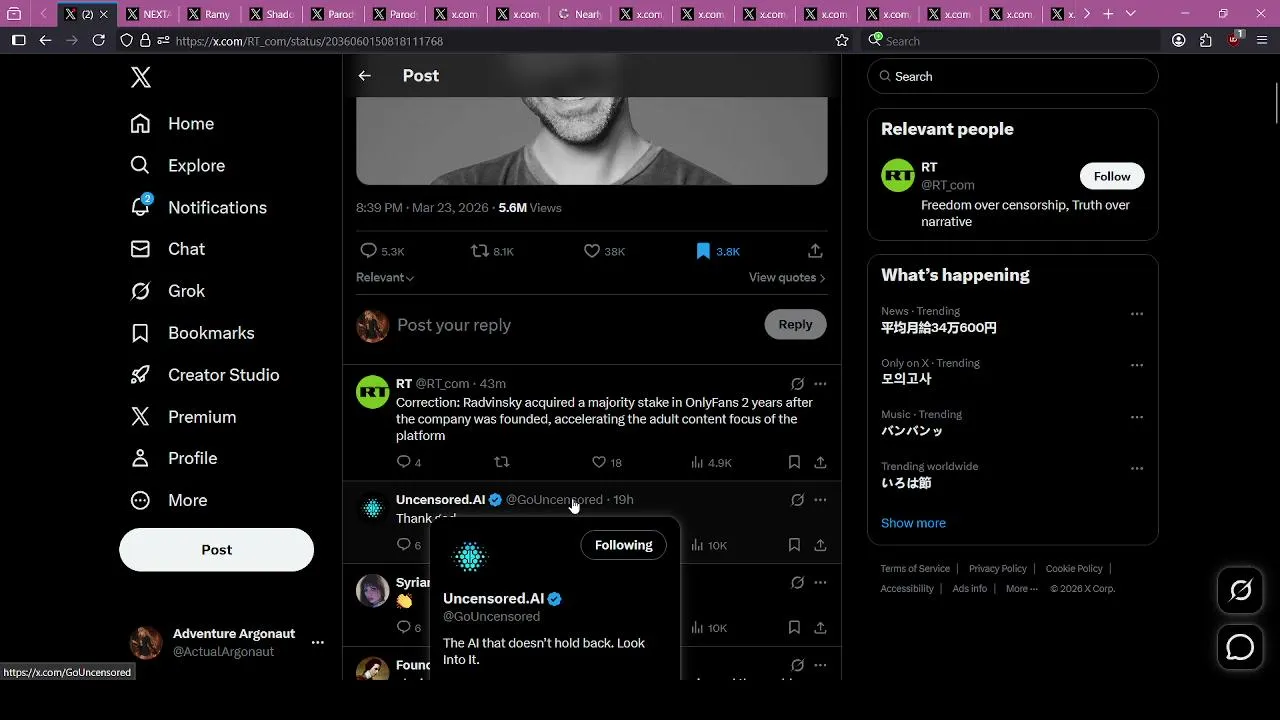The width and height of the screenshot is (1280, 720).
Task: Open more options on the Syrian reply
Action: 820,583
